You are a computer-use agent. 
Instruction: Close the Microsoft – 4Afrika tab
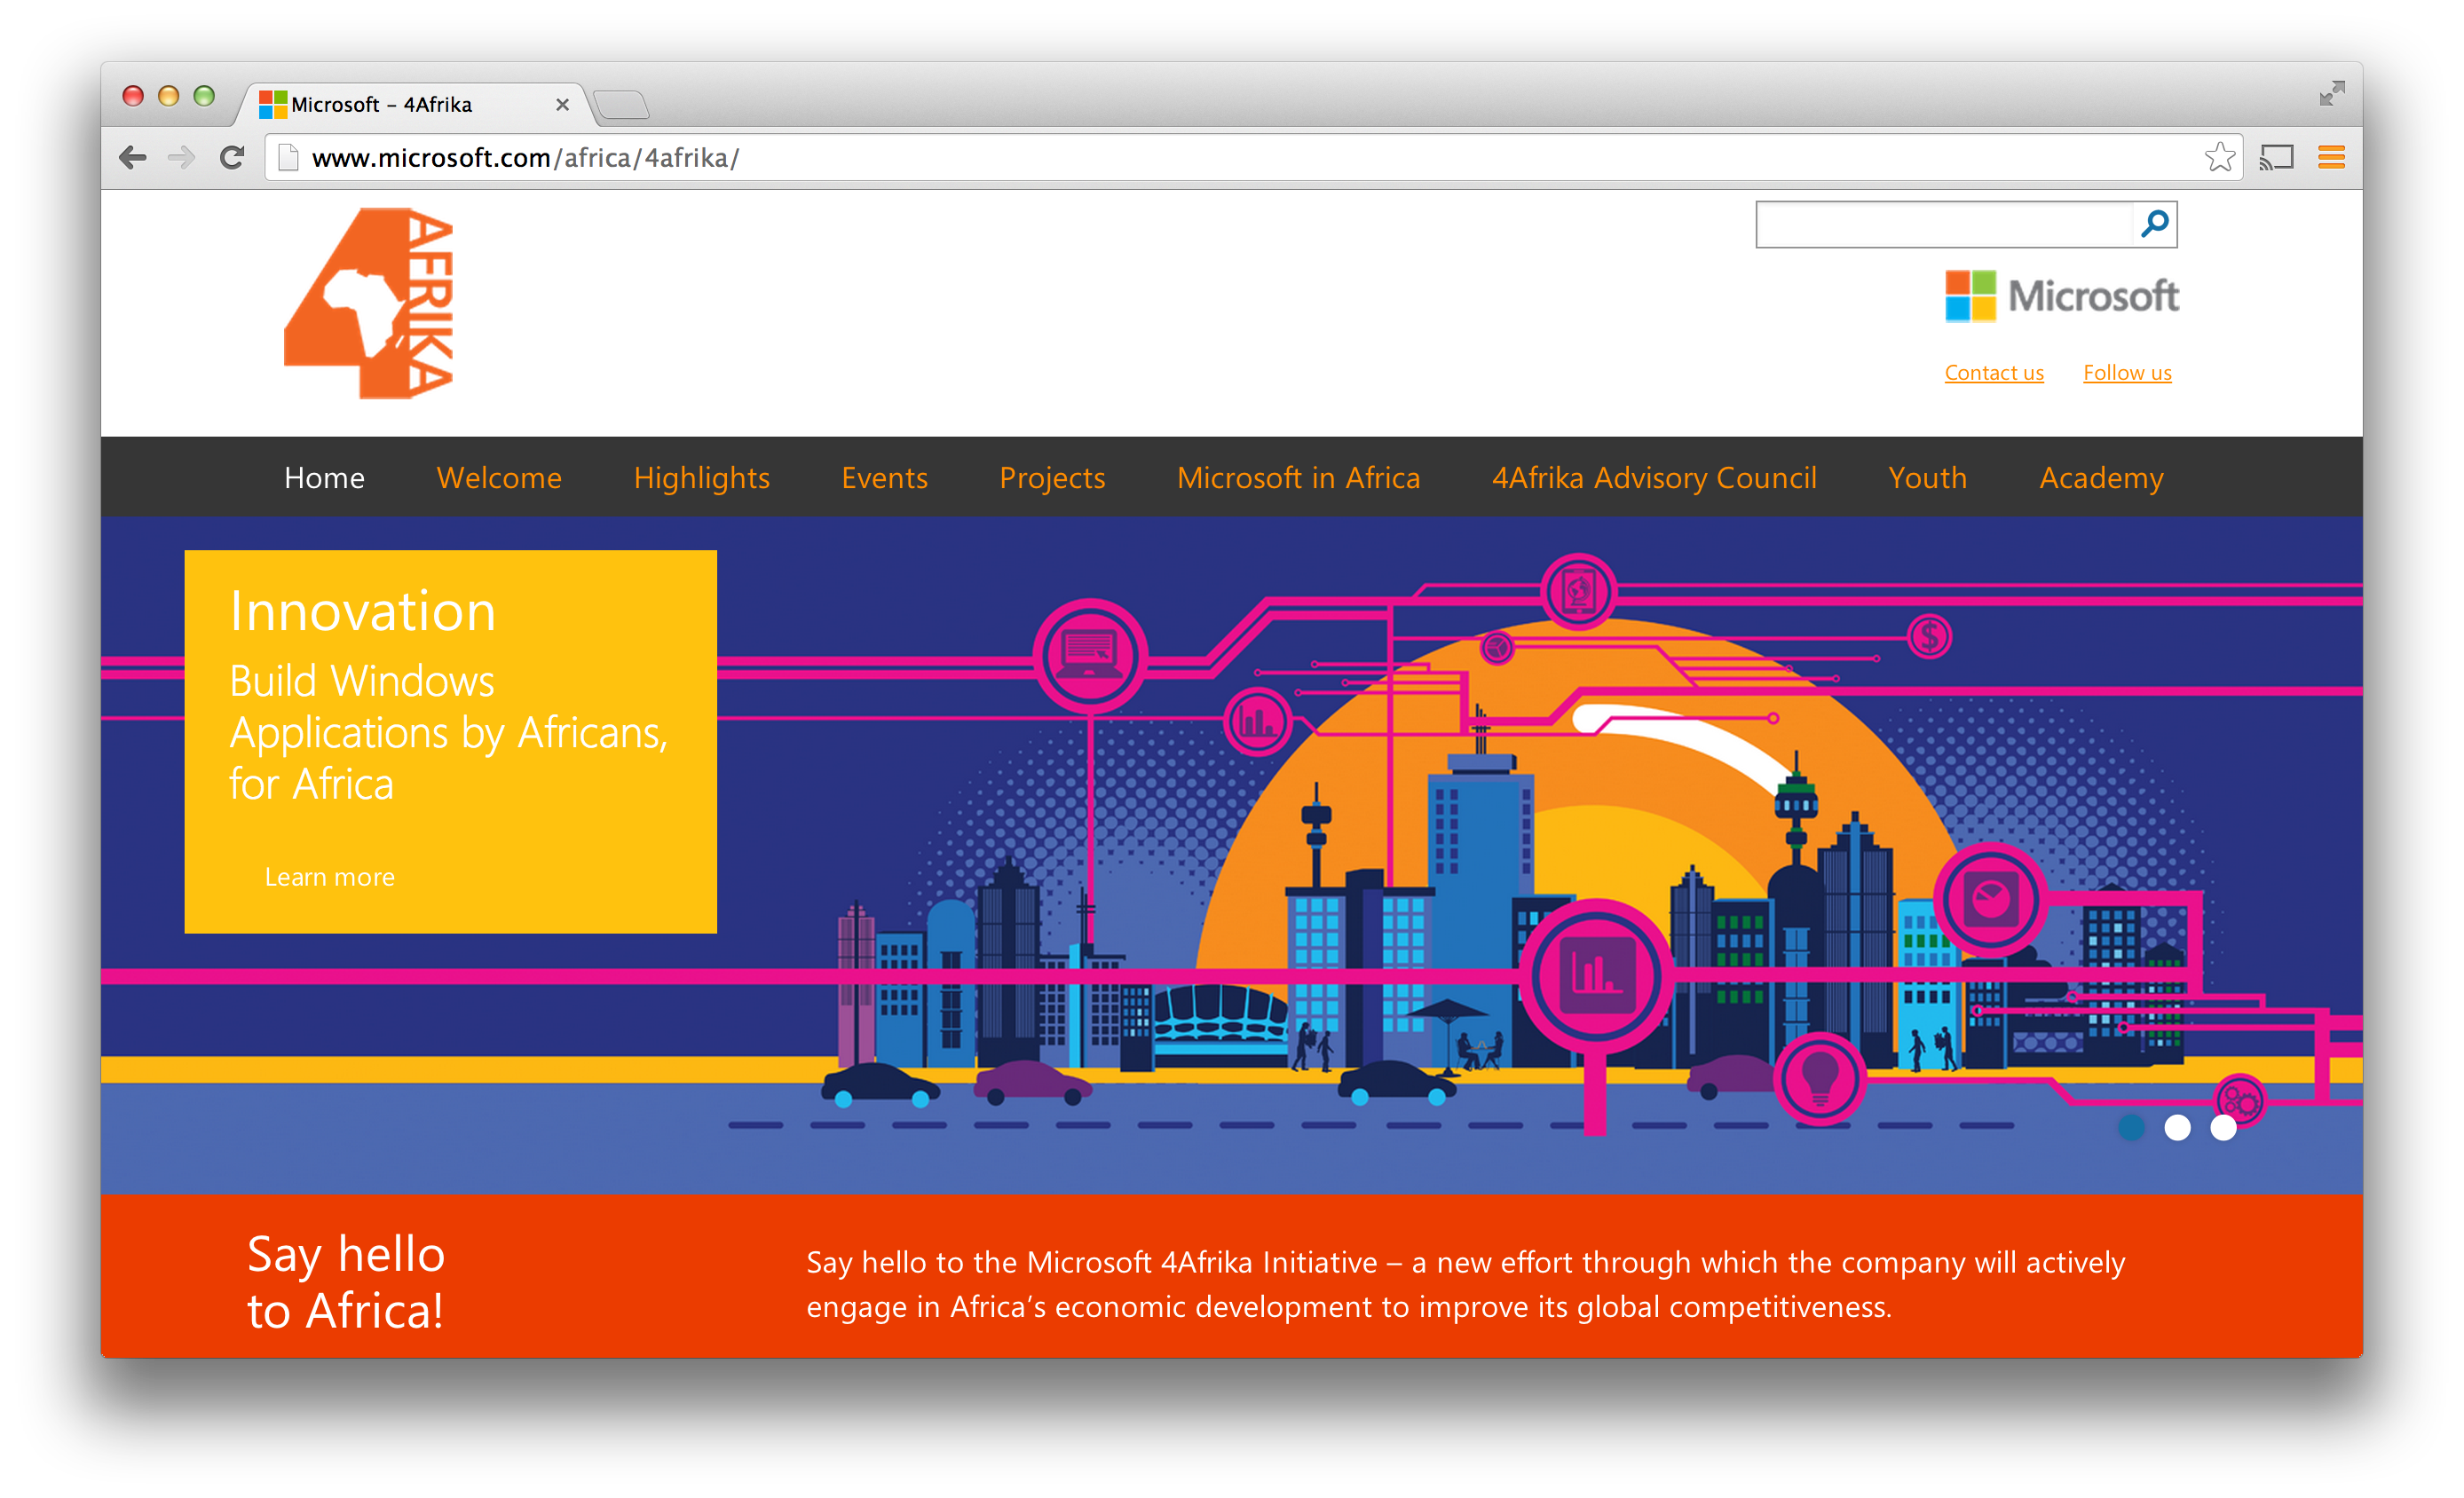point(562,104)
